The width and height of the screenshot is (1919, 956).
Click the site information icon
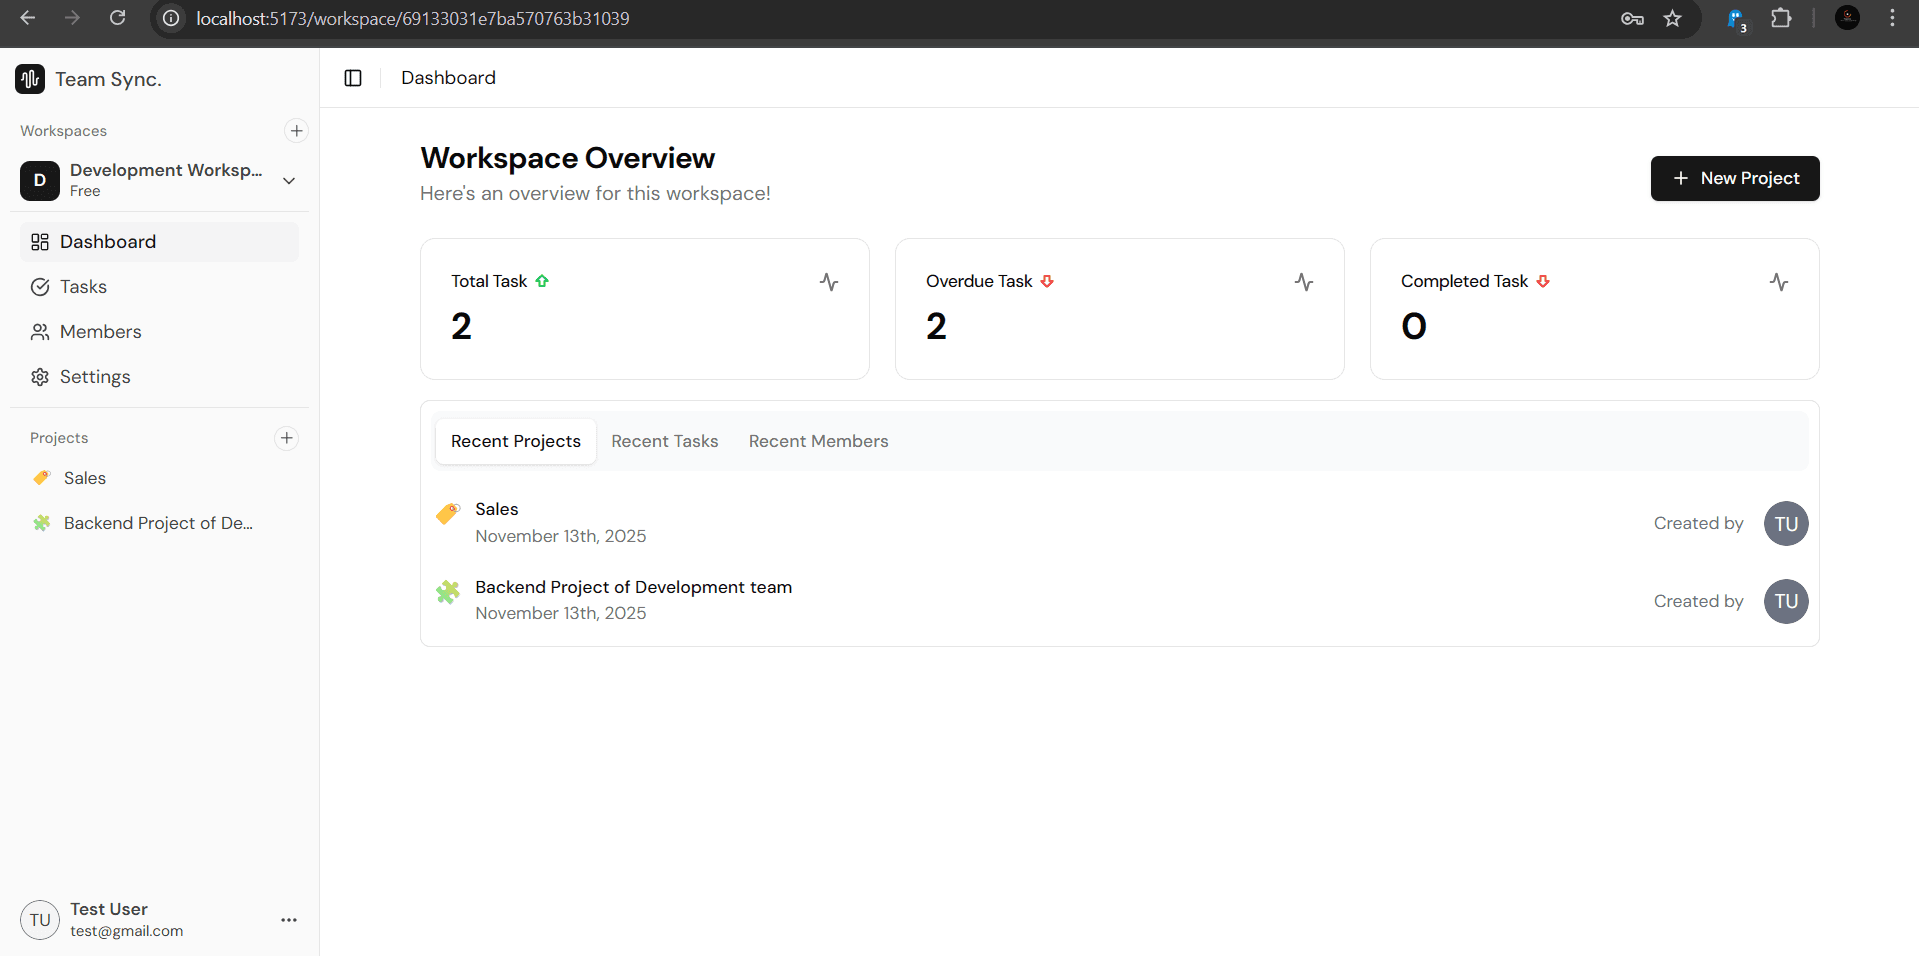pos(171,18)
